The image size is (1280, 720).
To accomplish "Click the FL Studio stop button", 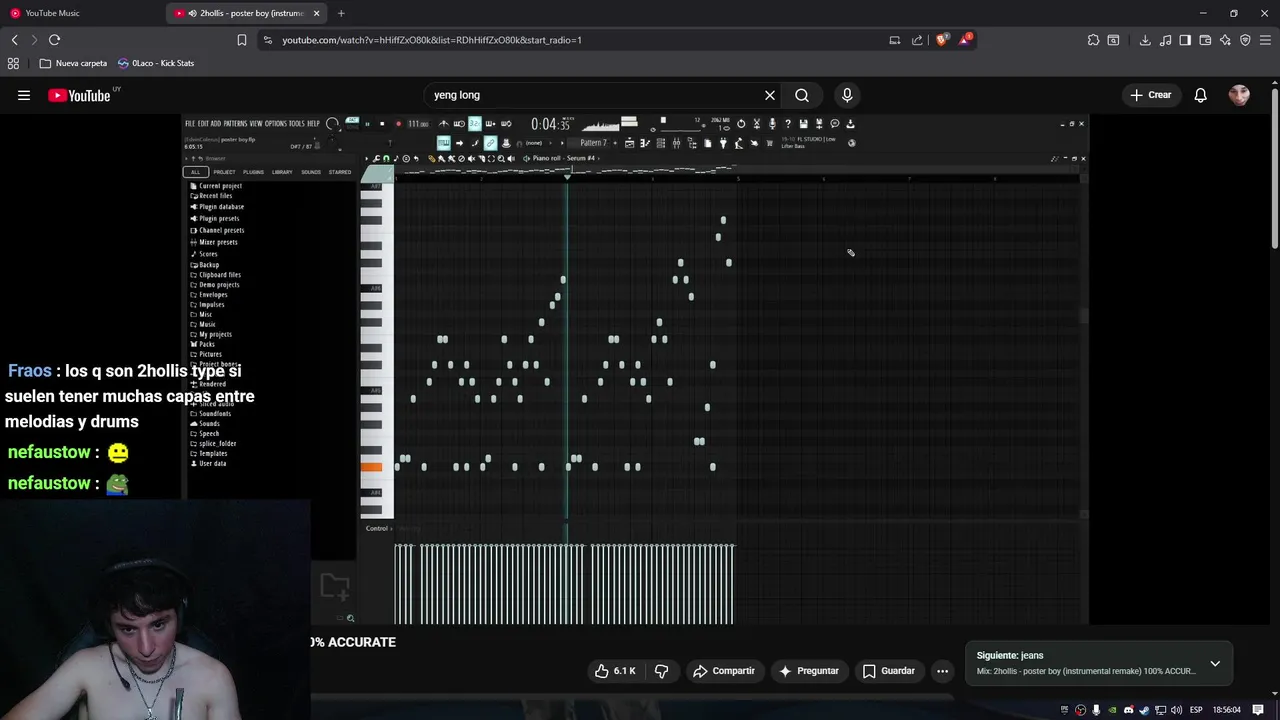I will click(382, 124).
